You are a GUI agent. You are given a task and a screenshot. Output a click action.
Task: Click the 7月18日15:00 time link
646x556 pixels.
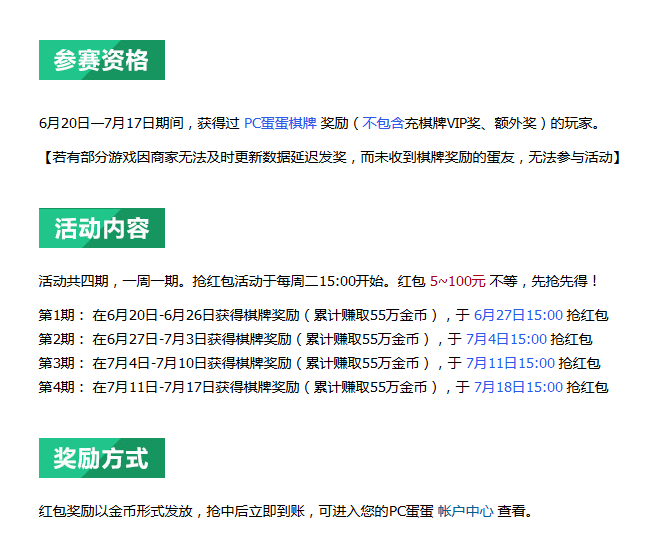(518, 387)
